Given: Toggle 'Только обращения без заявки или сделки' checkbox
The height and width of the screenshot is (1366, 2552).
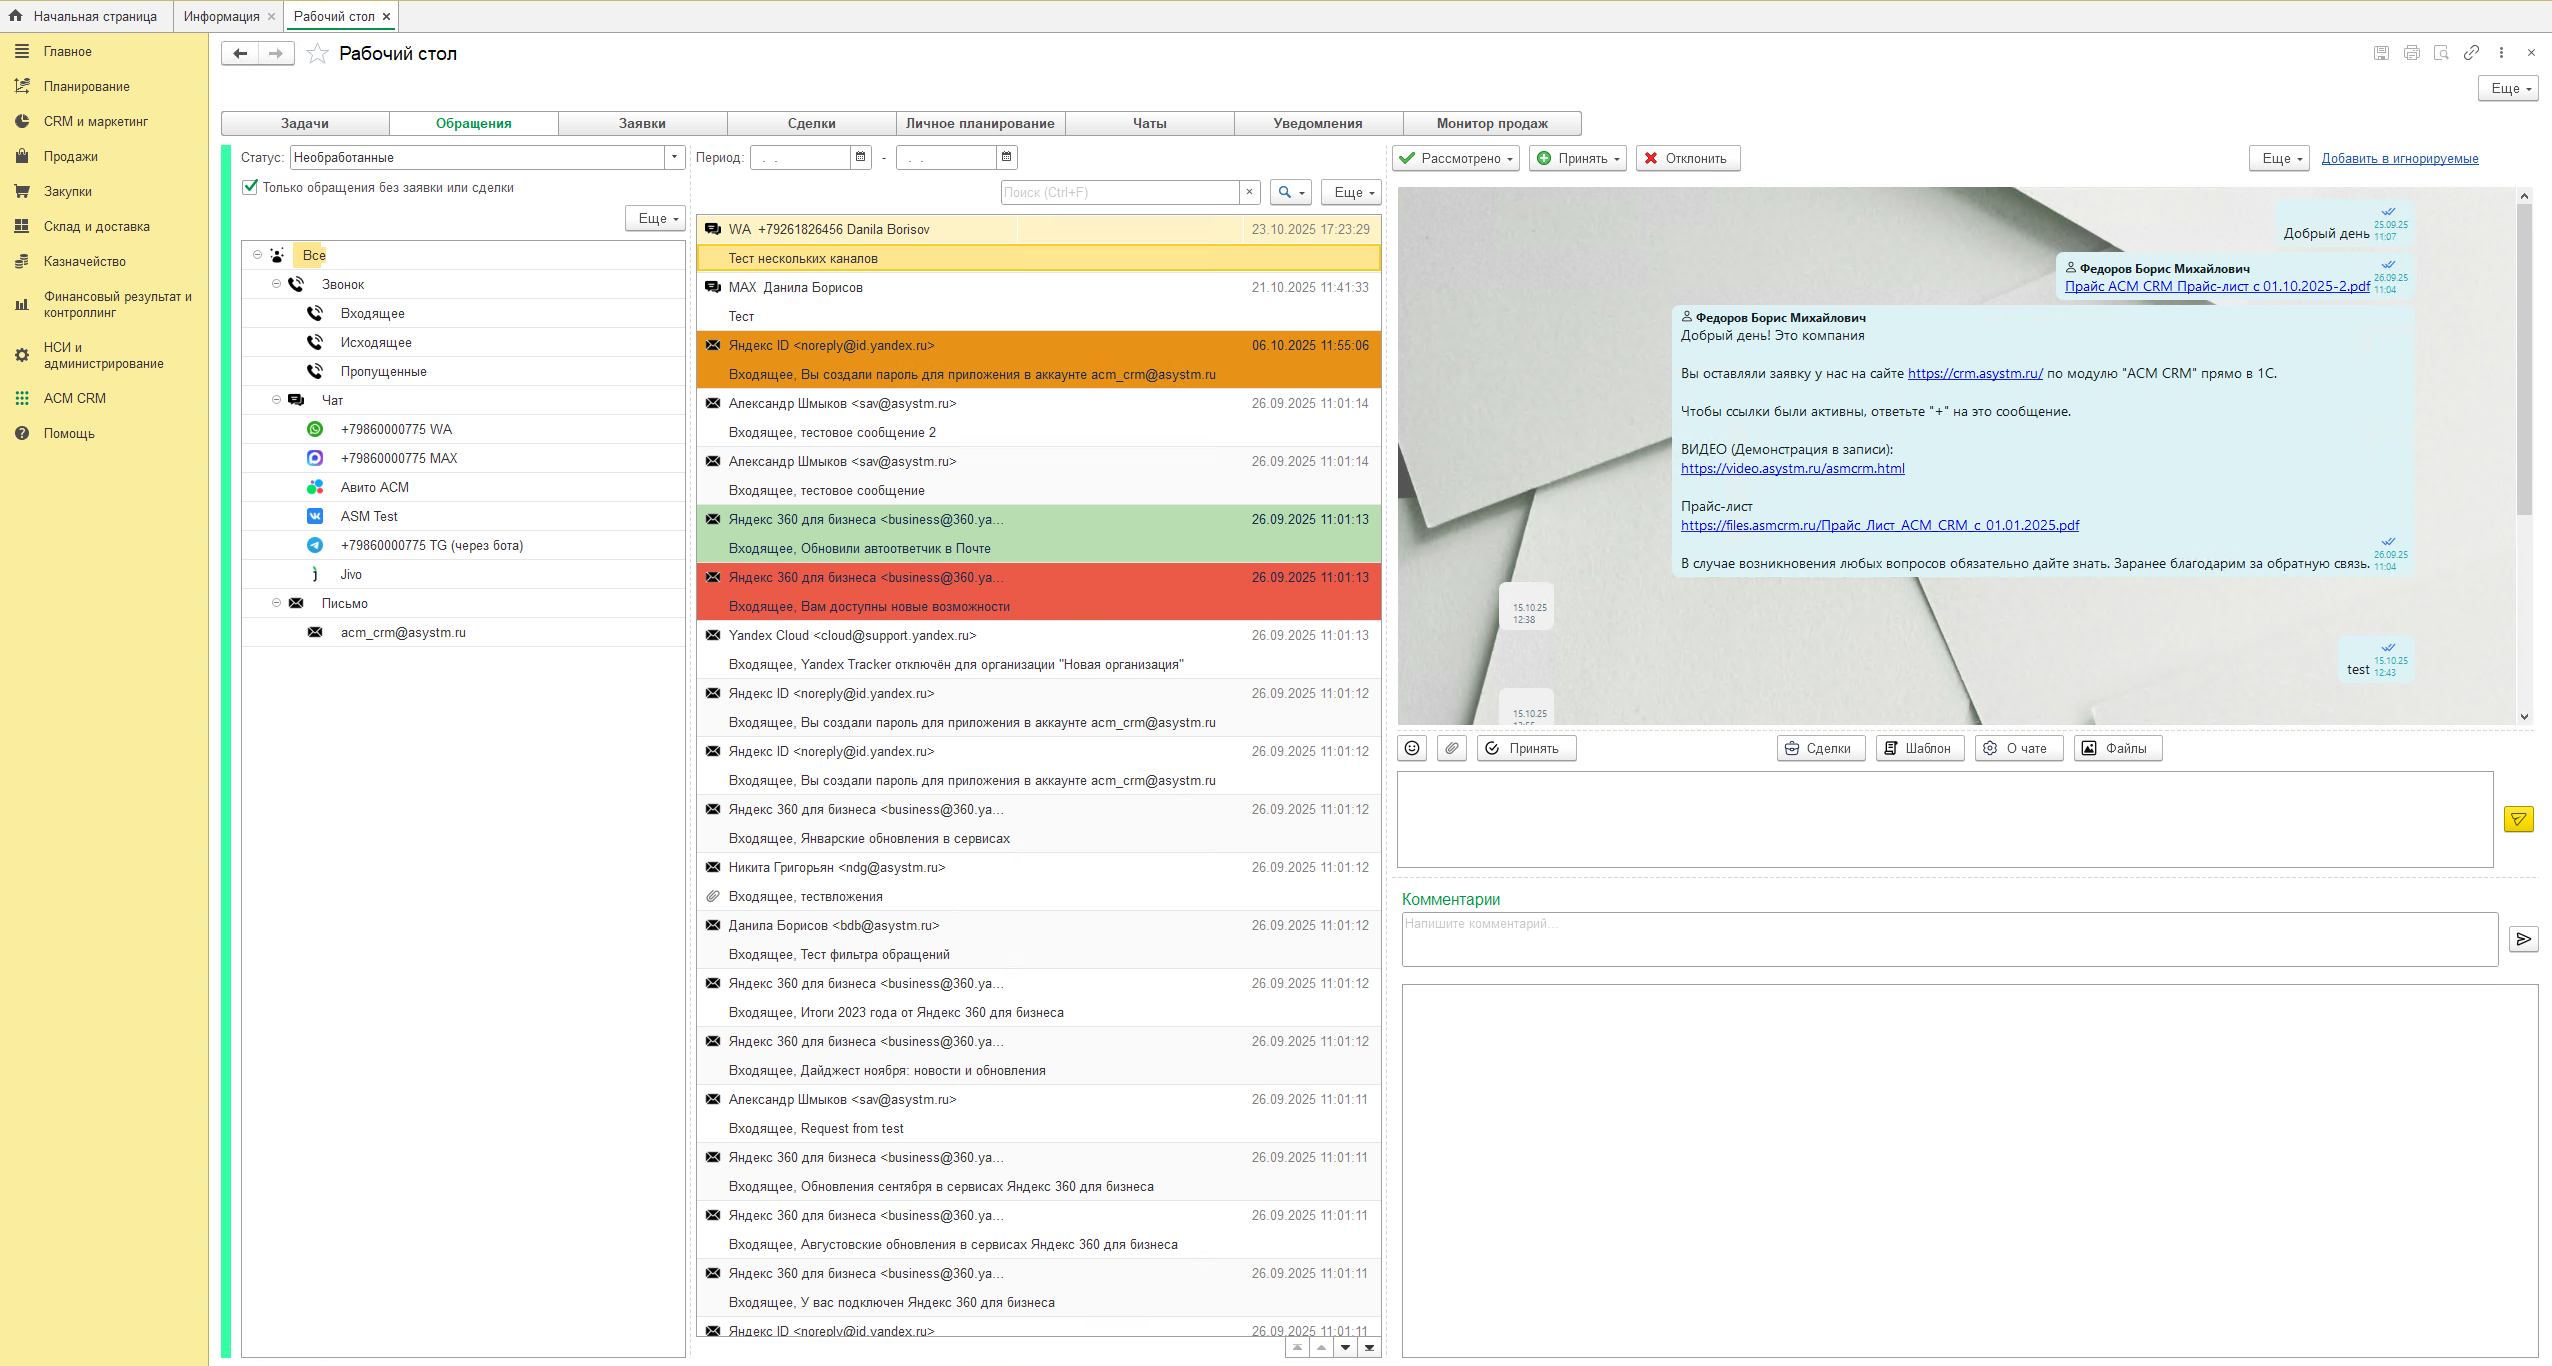Looking at the screenshot, I should pos(250,187).
